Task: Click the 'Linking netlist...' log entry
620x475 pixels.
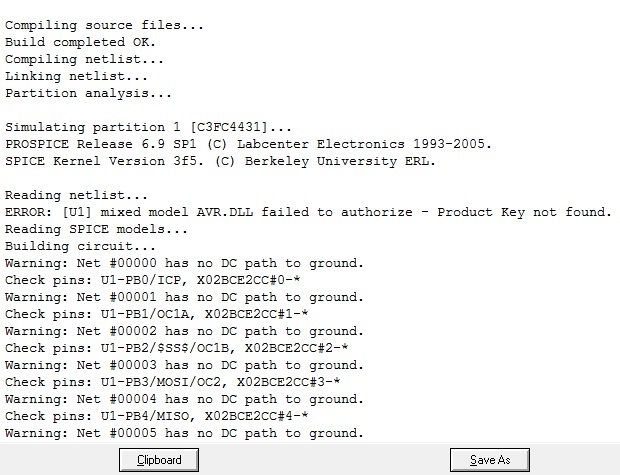Action: (x=76, y=76)
